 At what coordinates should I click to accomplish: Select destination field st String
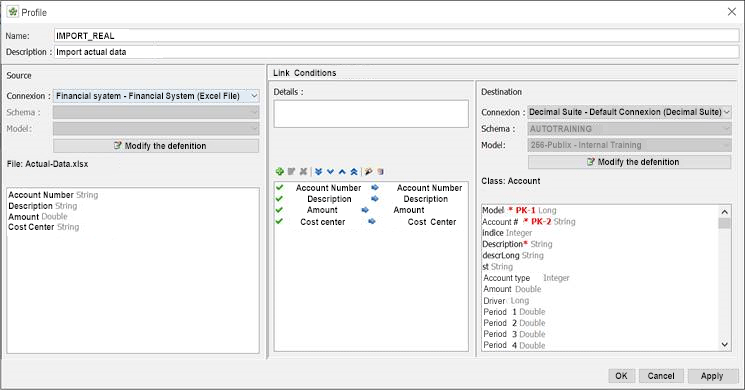497,266
